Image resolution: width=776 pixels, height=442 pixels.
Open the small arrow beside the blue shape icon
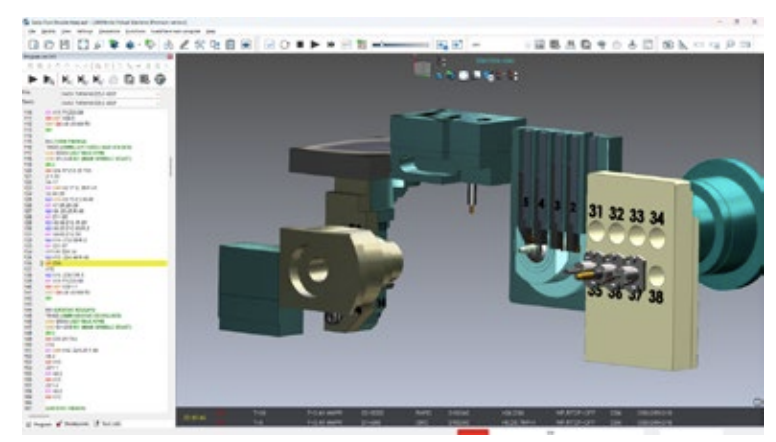(140, 45)
